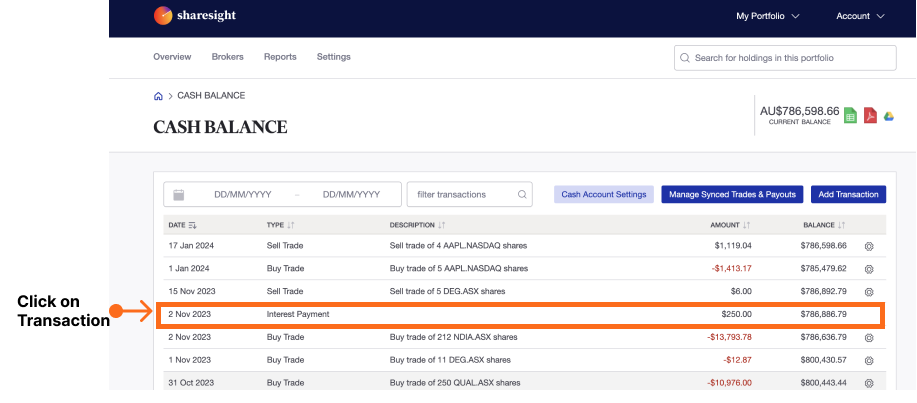This screenshot has height=403, width=917.
Task: Sort by the DESCRIPTION column header
Action: pyautogui.click(x=418, y=225)
